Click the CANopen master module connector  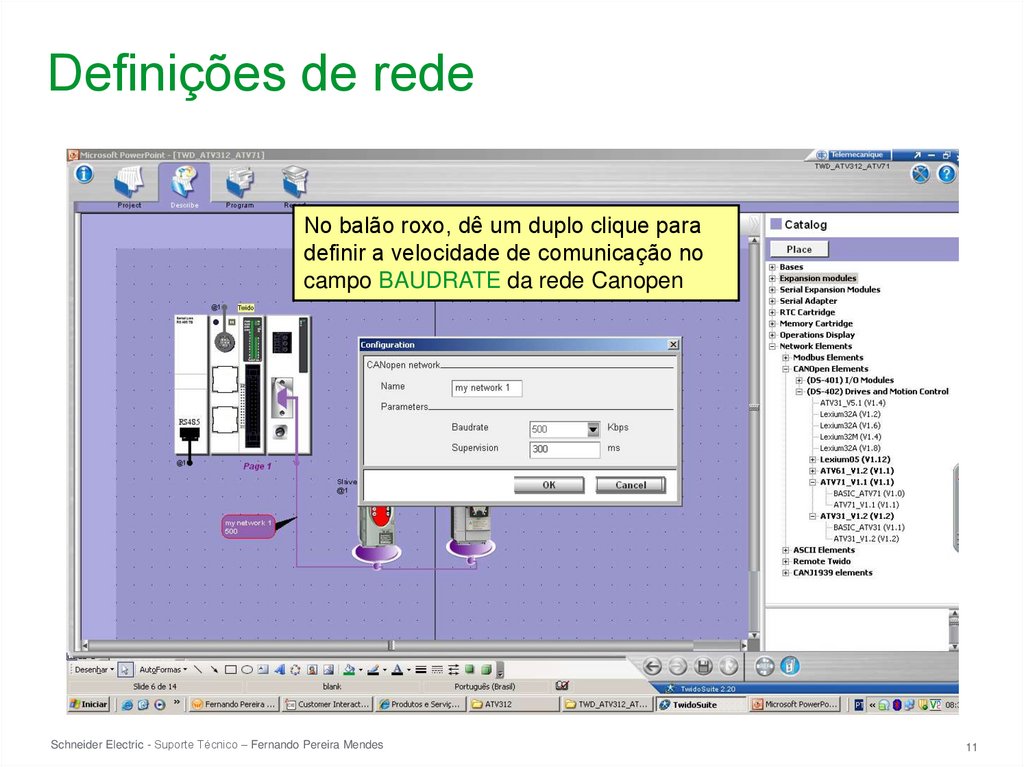pos(281,397)
